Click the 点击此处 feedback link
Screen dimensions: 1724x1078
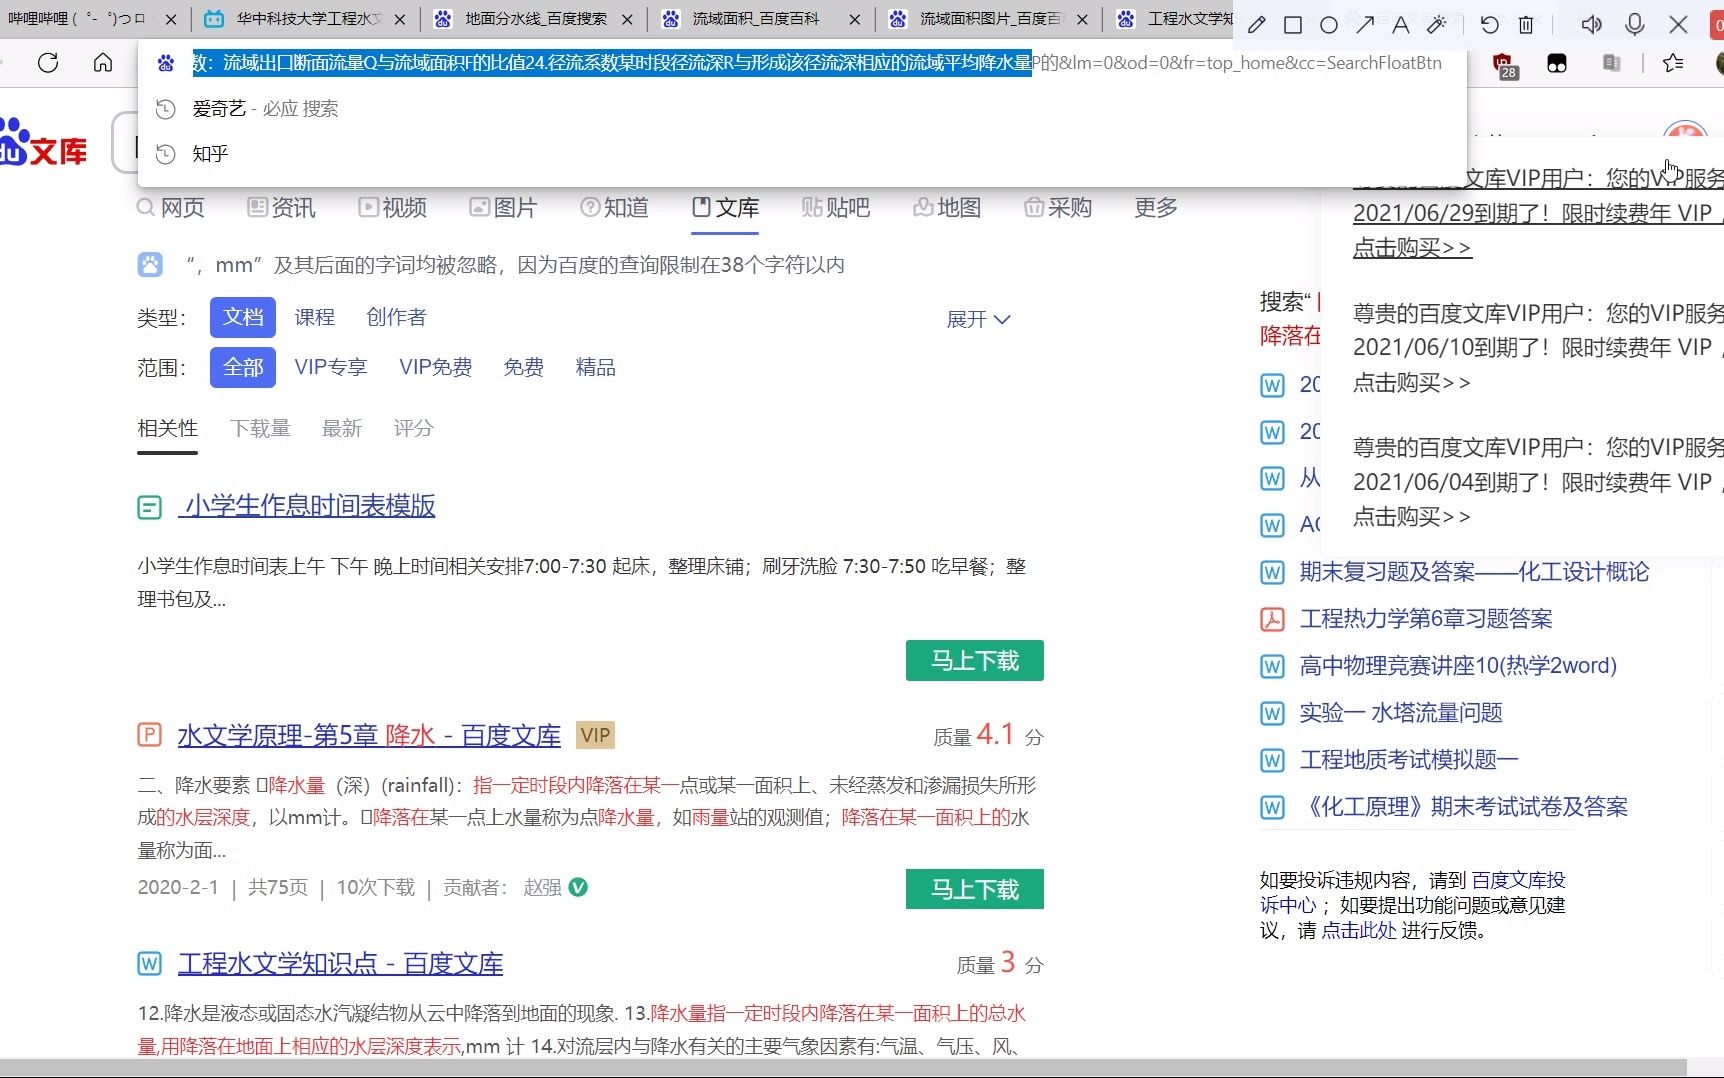pos(1359,930)
